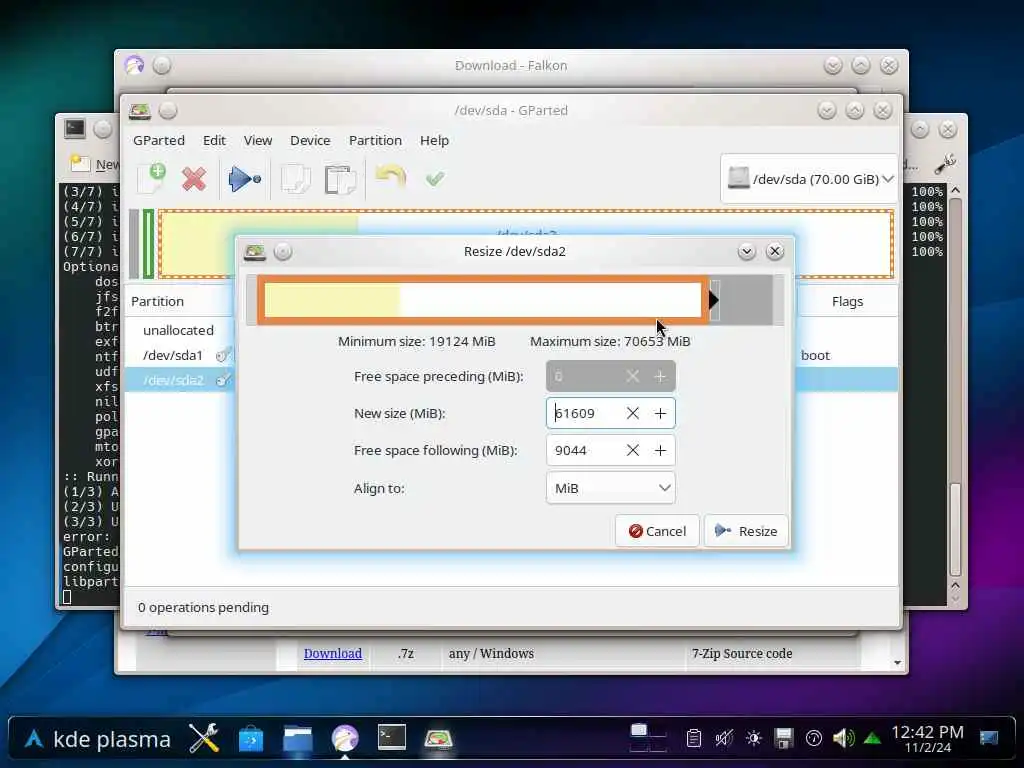Open the GParted menu
Viewport: 1024px width, 768px height.
click(x=159, y=140)
